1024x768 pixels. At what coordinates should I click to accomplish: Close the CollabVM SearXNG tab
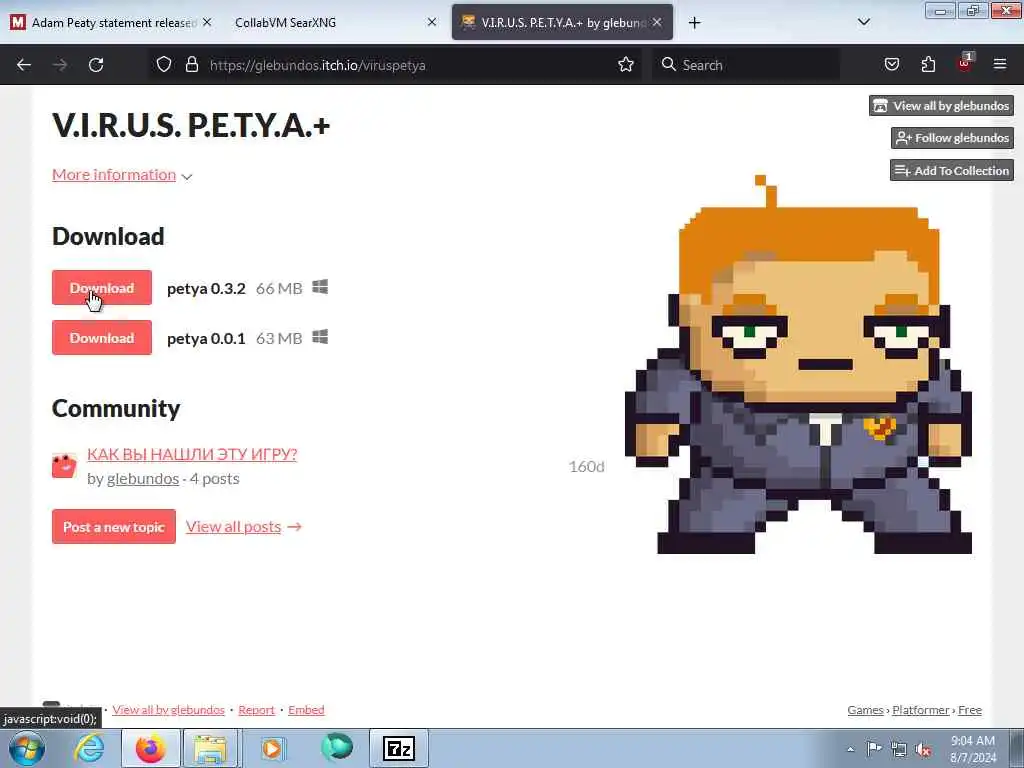click(432, 22)
